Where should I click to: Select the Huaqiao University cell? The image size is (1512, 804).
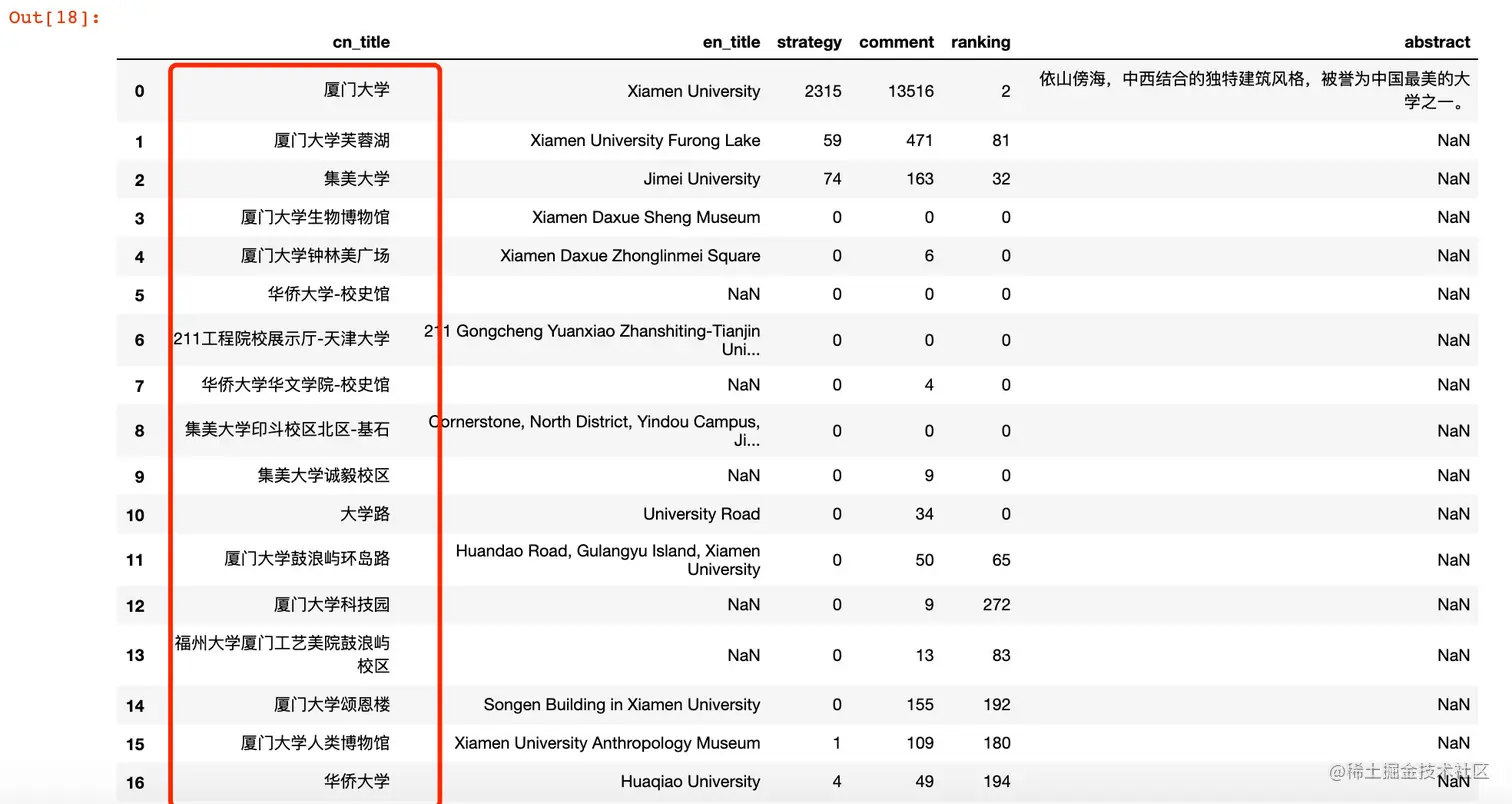pyautogui.click(x=690, y=782)
